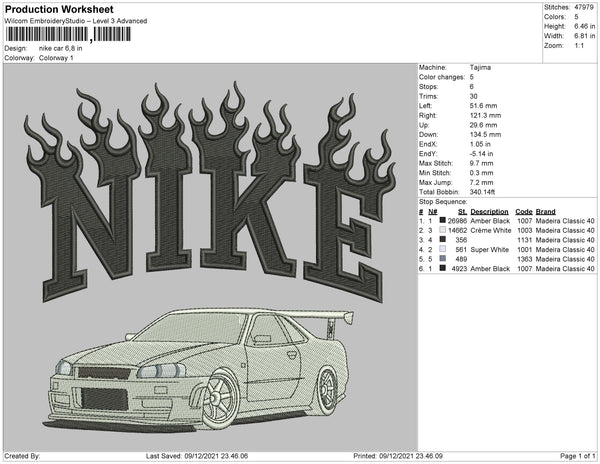Click the Right value '121.3 mm'
Image resolution: width=600 pixels, height=464 pixels.
pos(485,116)
